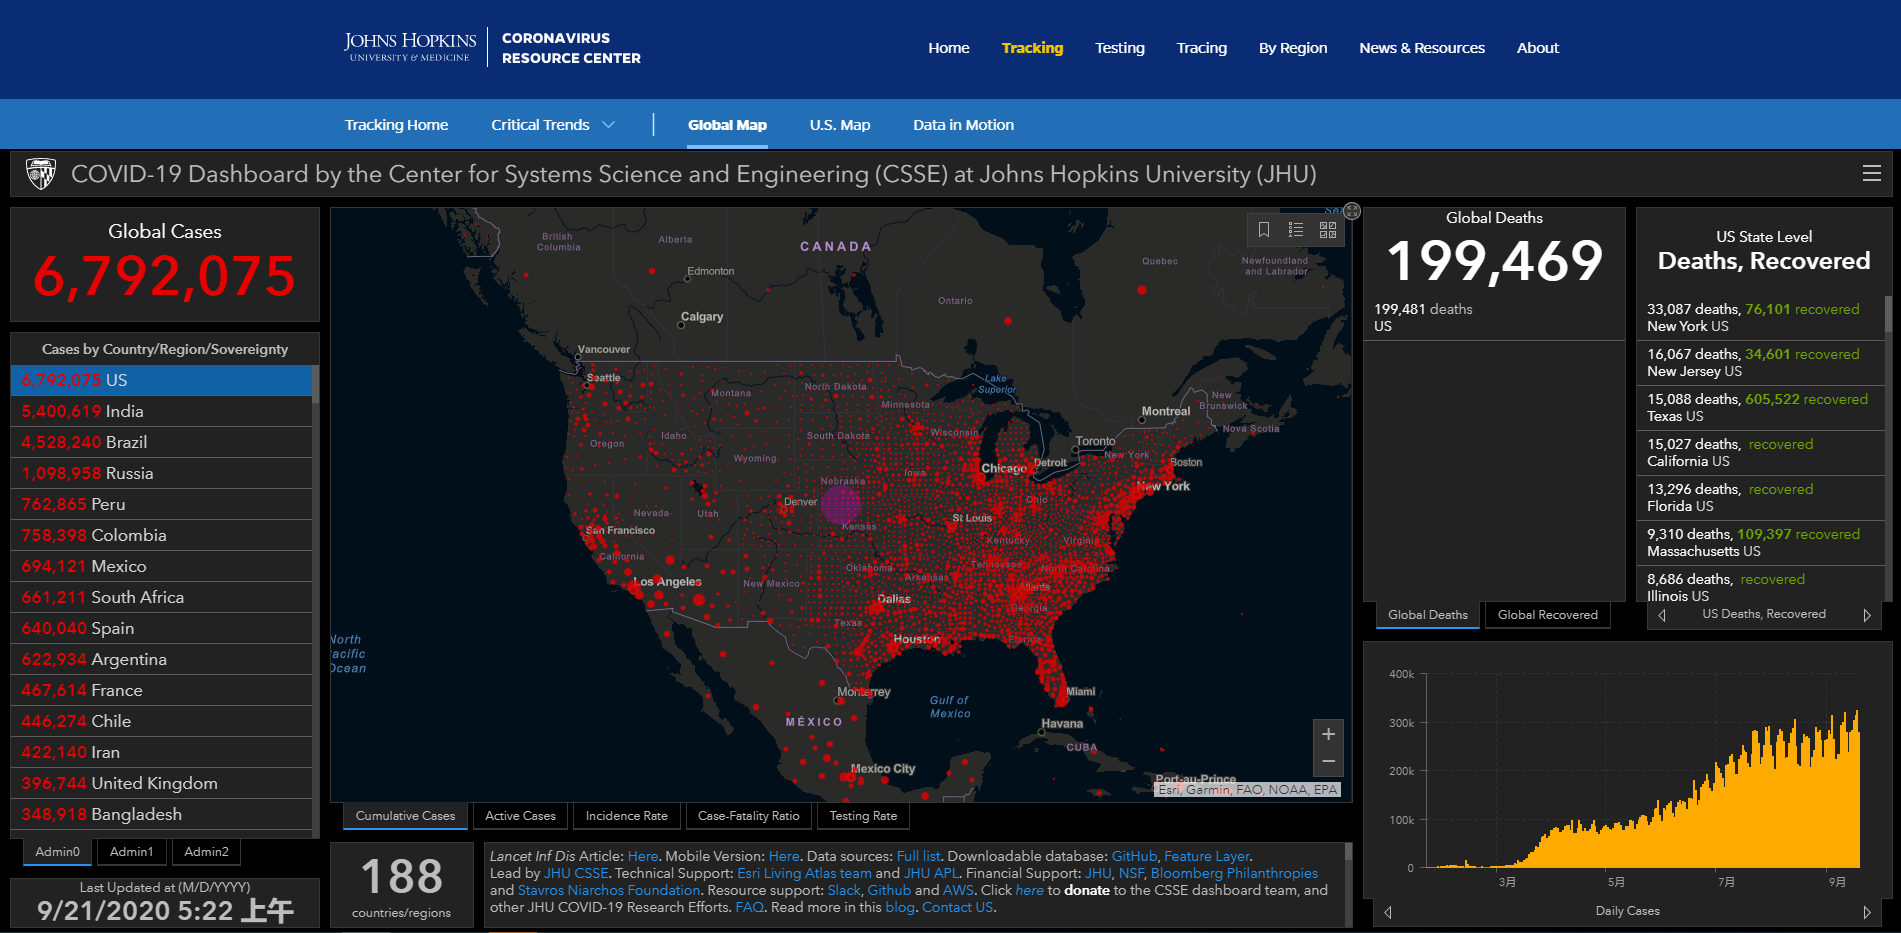Screen dimensions: 1901x933
Task: Click the JHU shield icon beside the dashboard title
Action: point(41,174)
